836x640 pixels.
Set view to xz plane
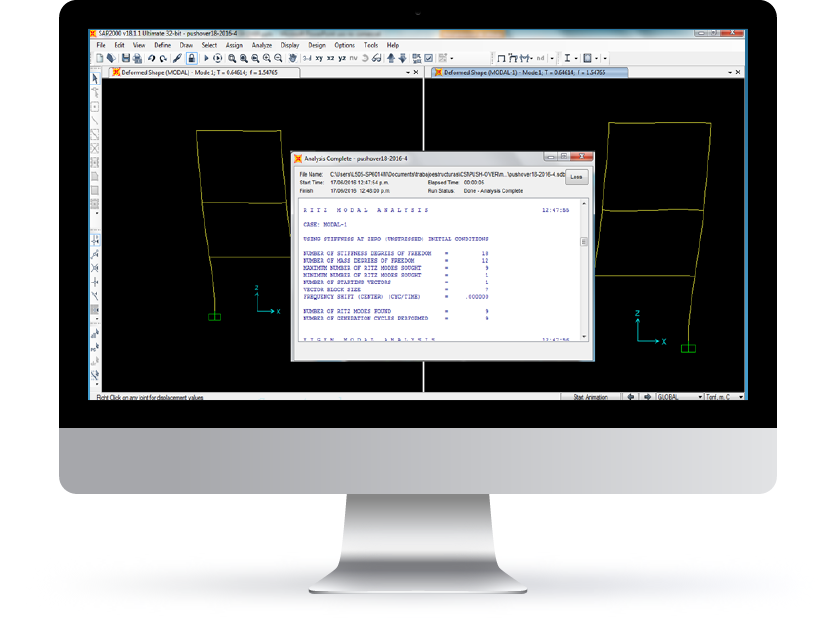(x=331, y=58)
